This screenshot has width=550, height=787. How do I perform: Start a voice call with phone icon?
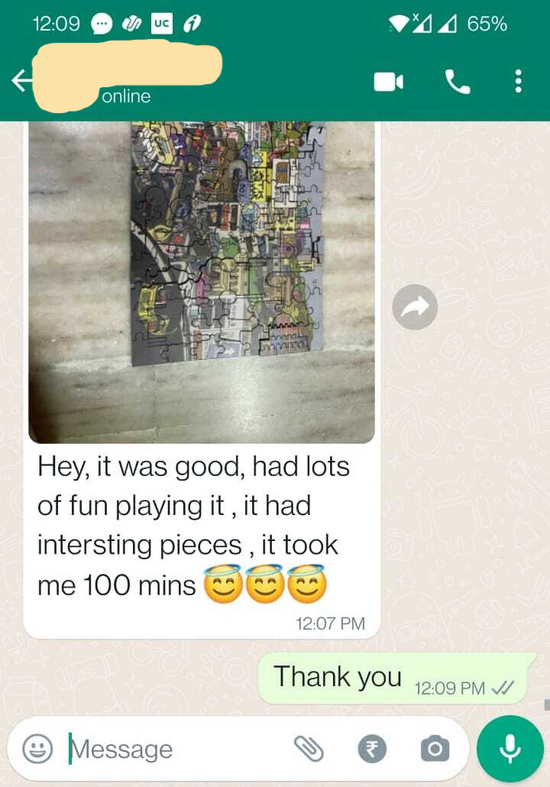457,82
